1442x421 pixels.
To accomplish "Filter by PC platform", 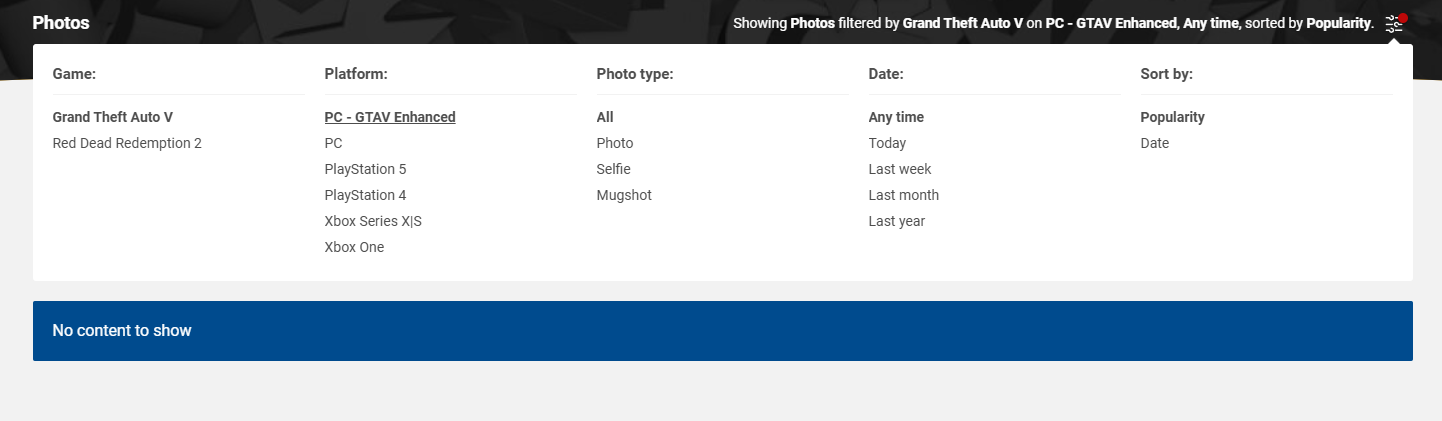I will pyautogui.click(x=333, y=143).
